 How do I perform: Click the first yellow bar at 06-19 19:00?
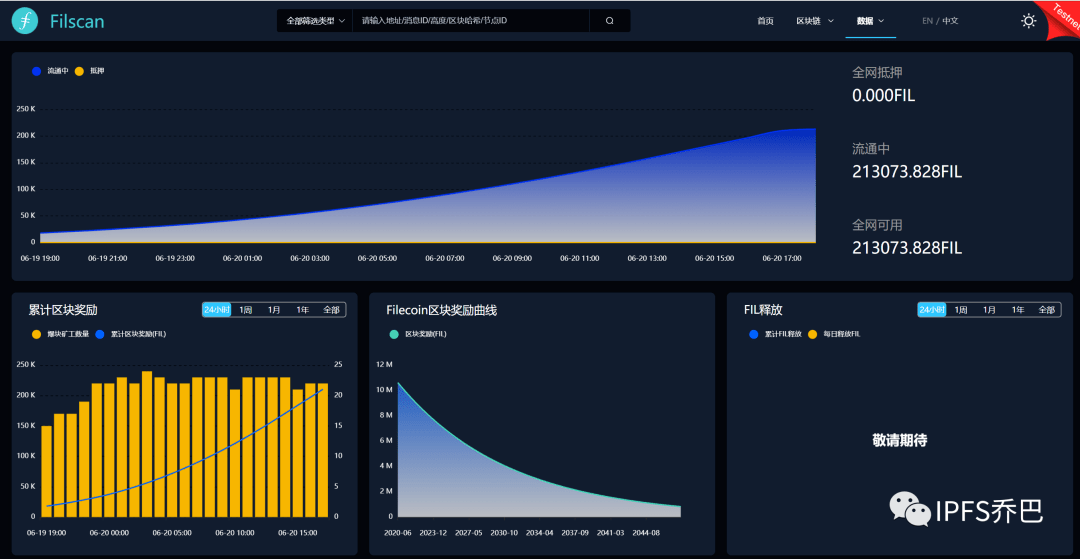coord(46,471)
